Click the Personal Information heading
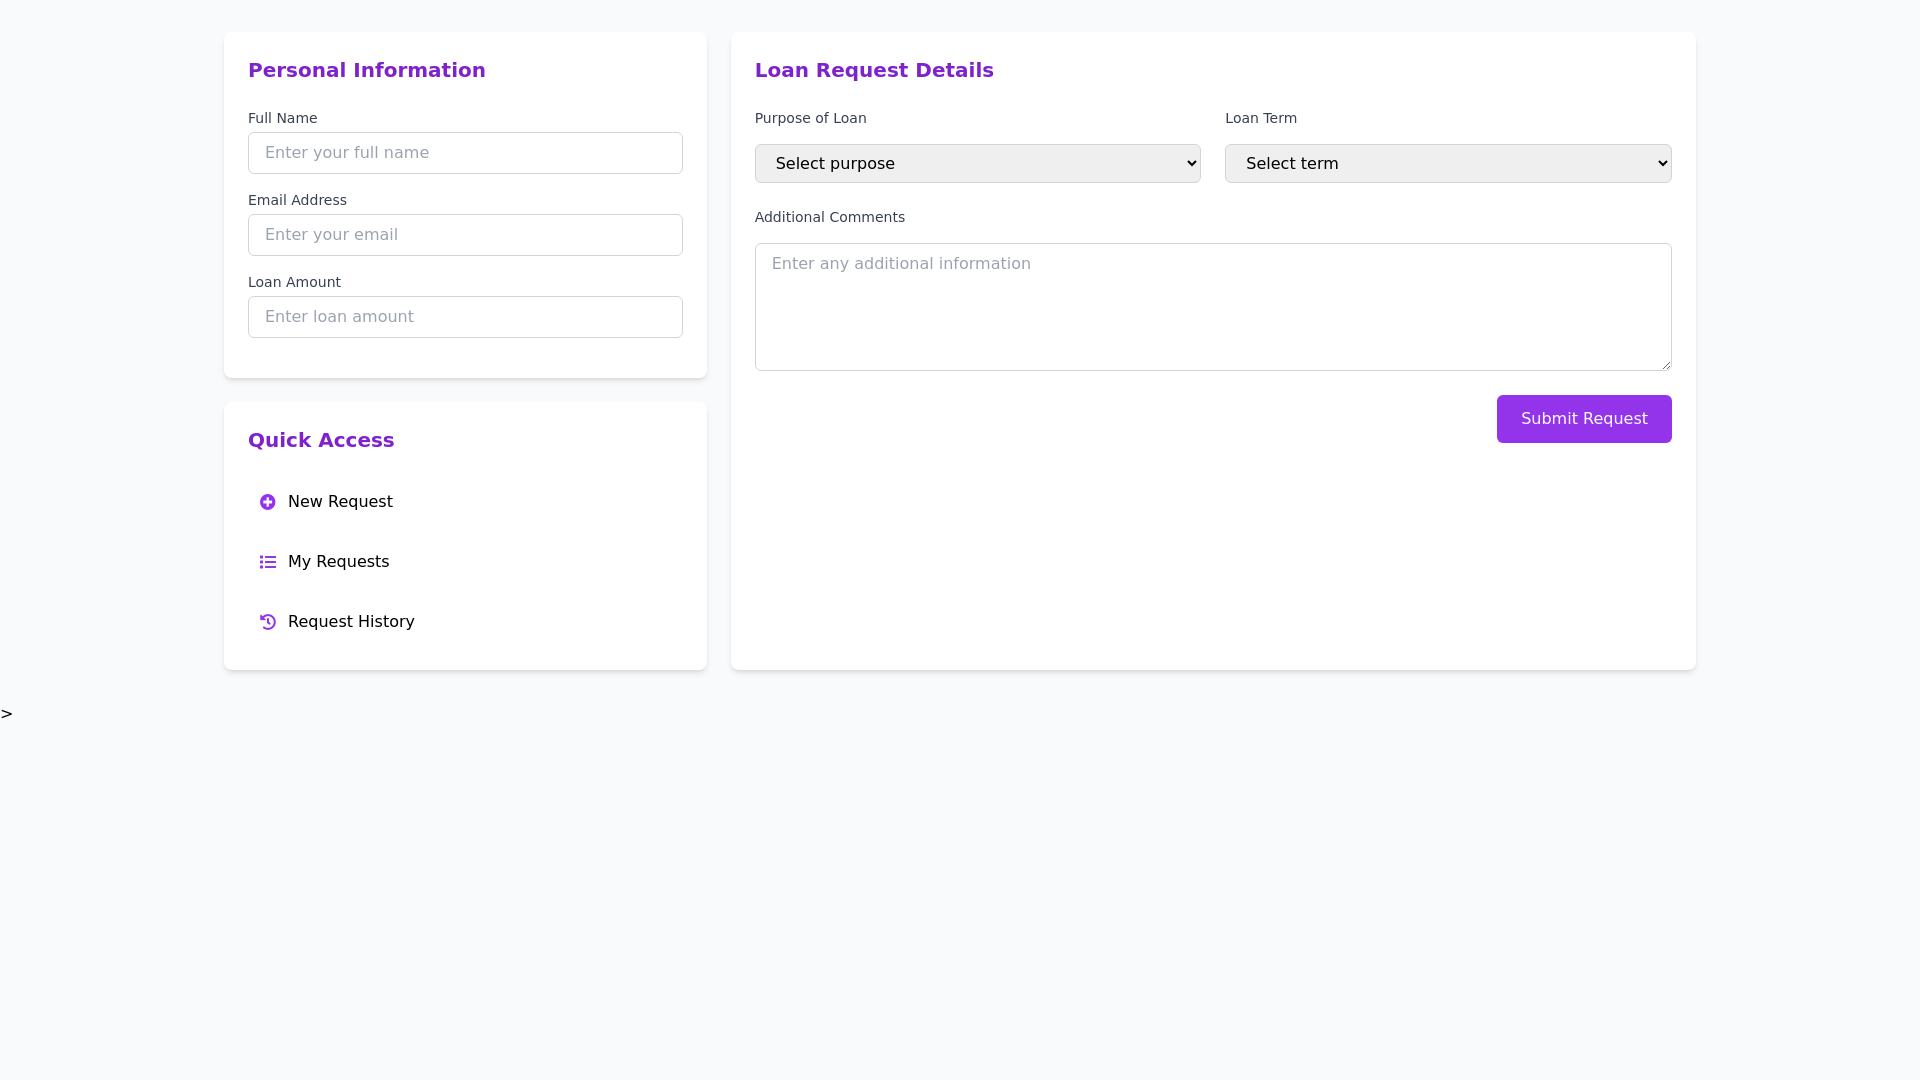This screenshot has width=1920, height=1080. coord(367,70)
